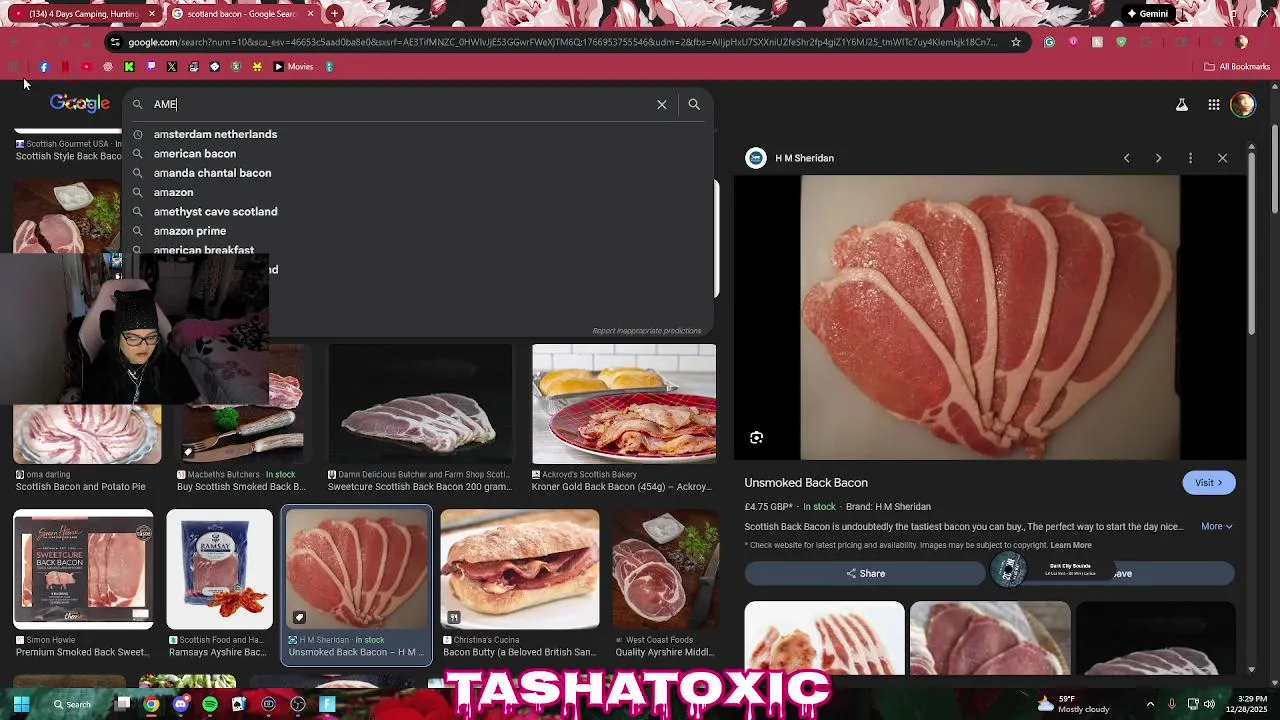Open Scottish Bacon and Potato Pie result

80,487
